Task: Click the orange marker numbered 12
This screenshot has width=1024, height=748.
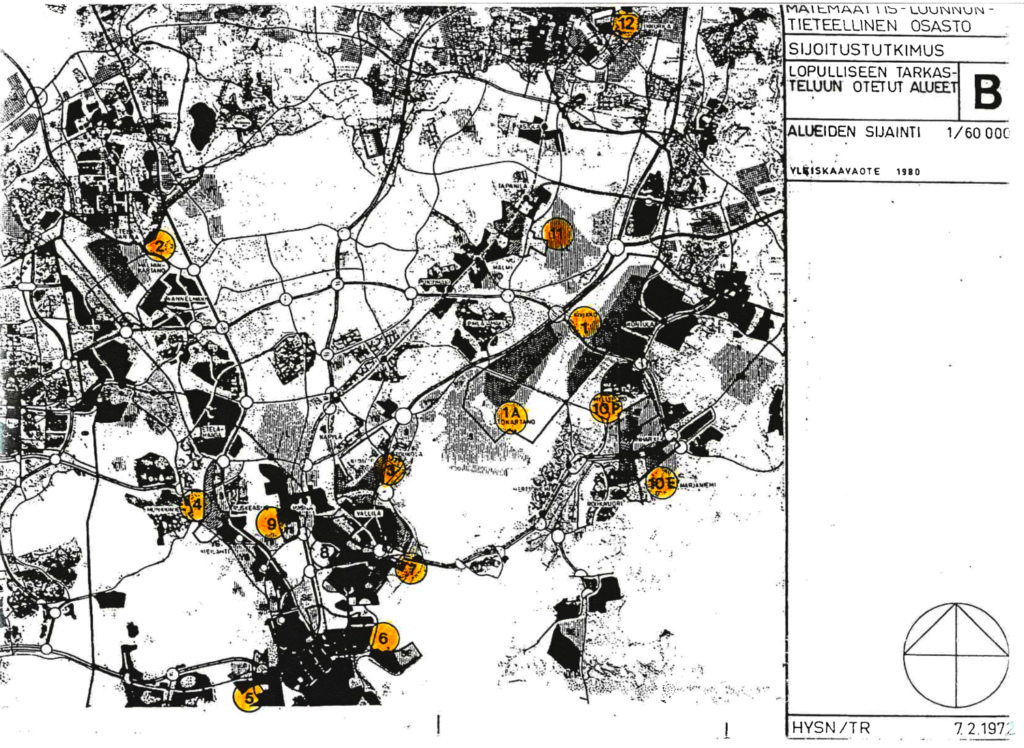Action: tap(626, 23)
